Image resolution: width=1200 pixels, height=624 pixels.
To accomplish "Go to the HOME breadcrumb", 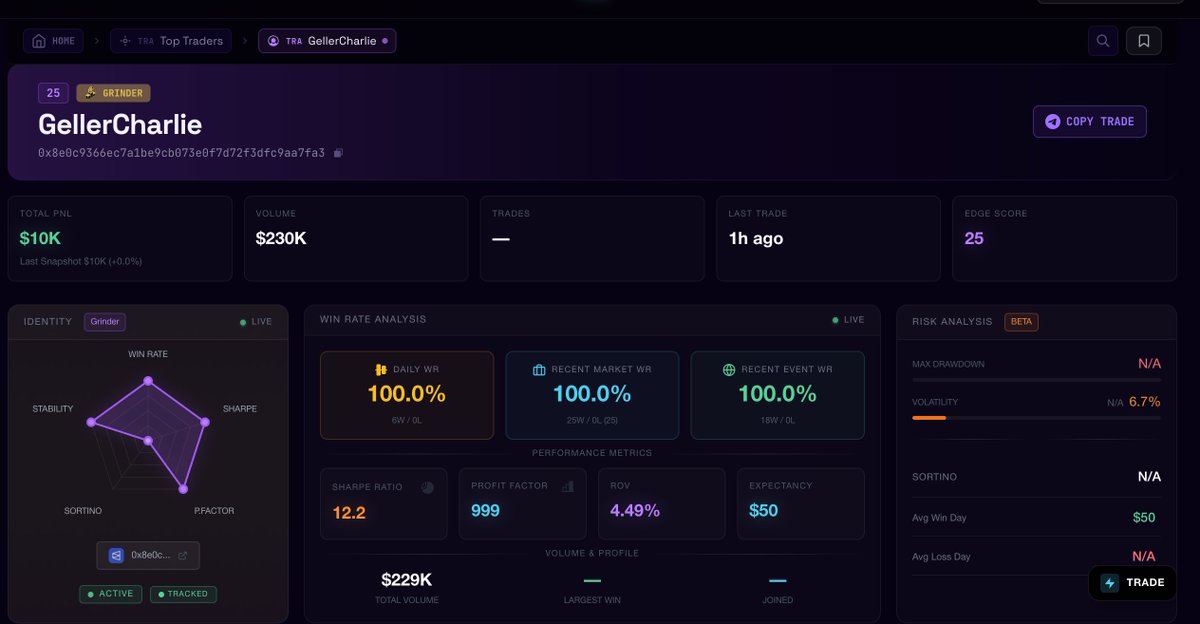I will [x=54, y=41].
